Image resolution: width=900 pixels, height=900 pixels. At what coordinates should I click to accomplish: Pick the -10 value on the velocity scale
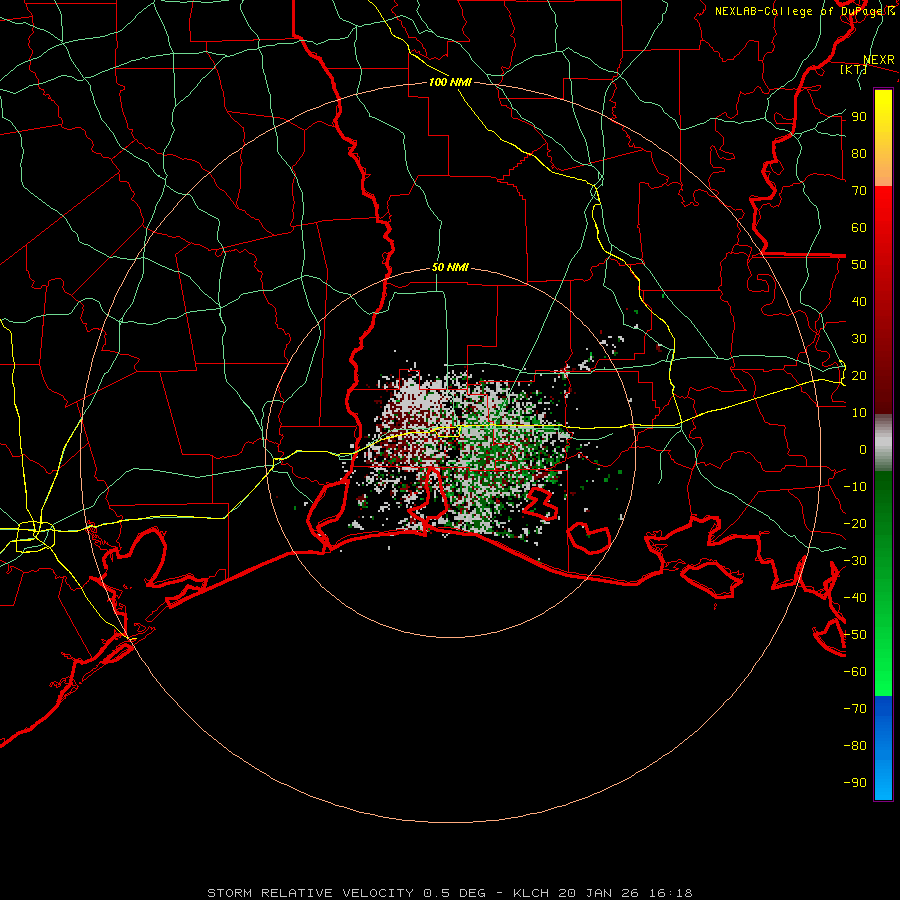[x=855, y=487]
